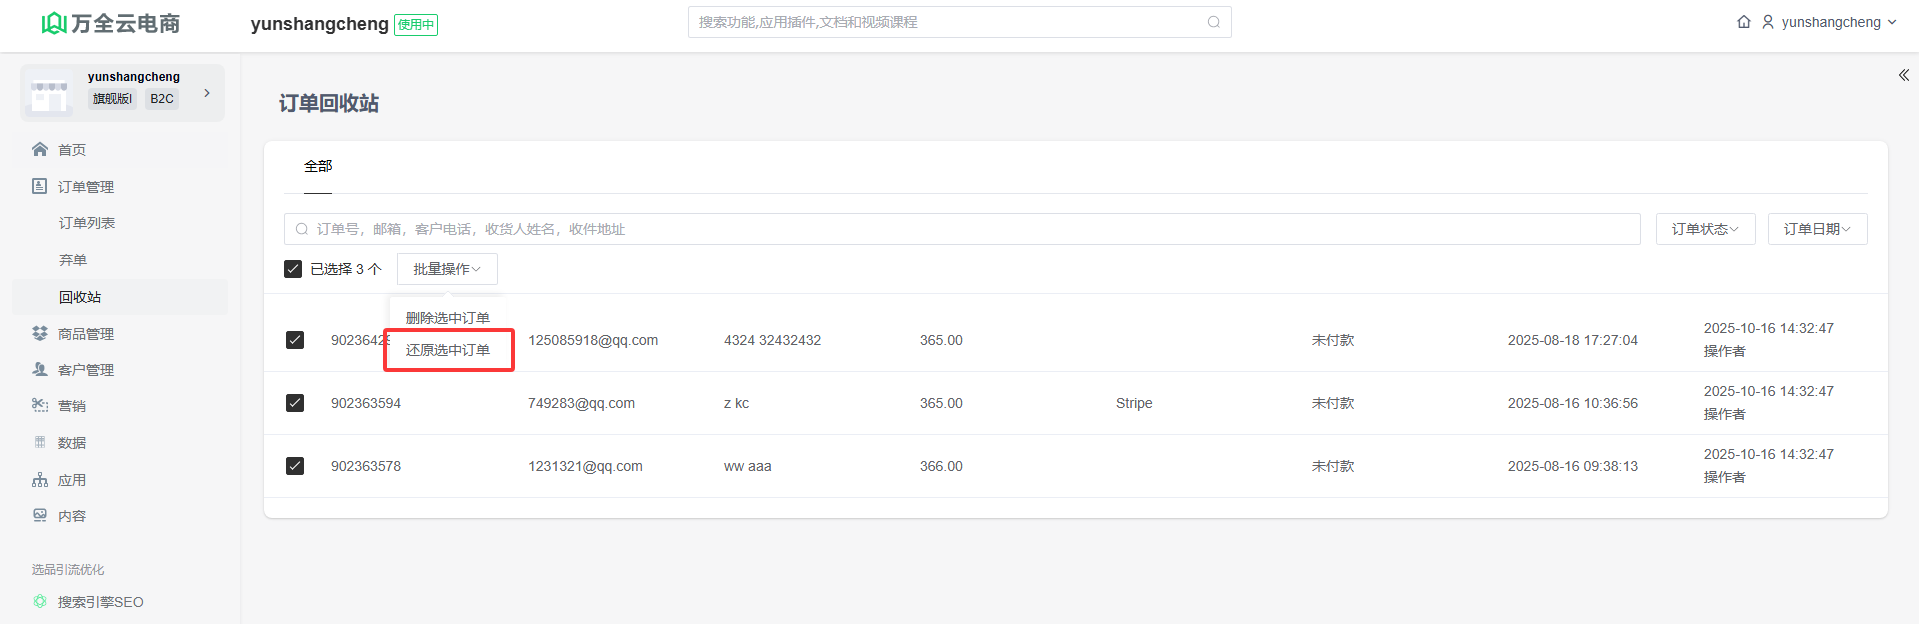Screen dimensions: 1919x624
Task: Select the 全部 tab
Action: point(318,166)
